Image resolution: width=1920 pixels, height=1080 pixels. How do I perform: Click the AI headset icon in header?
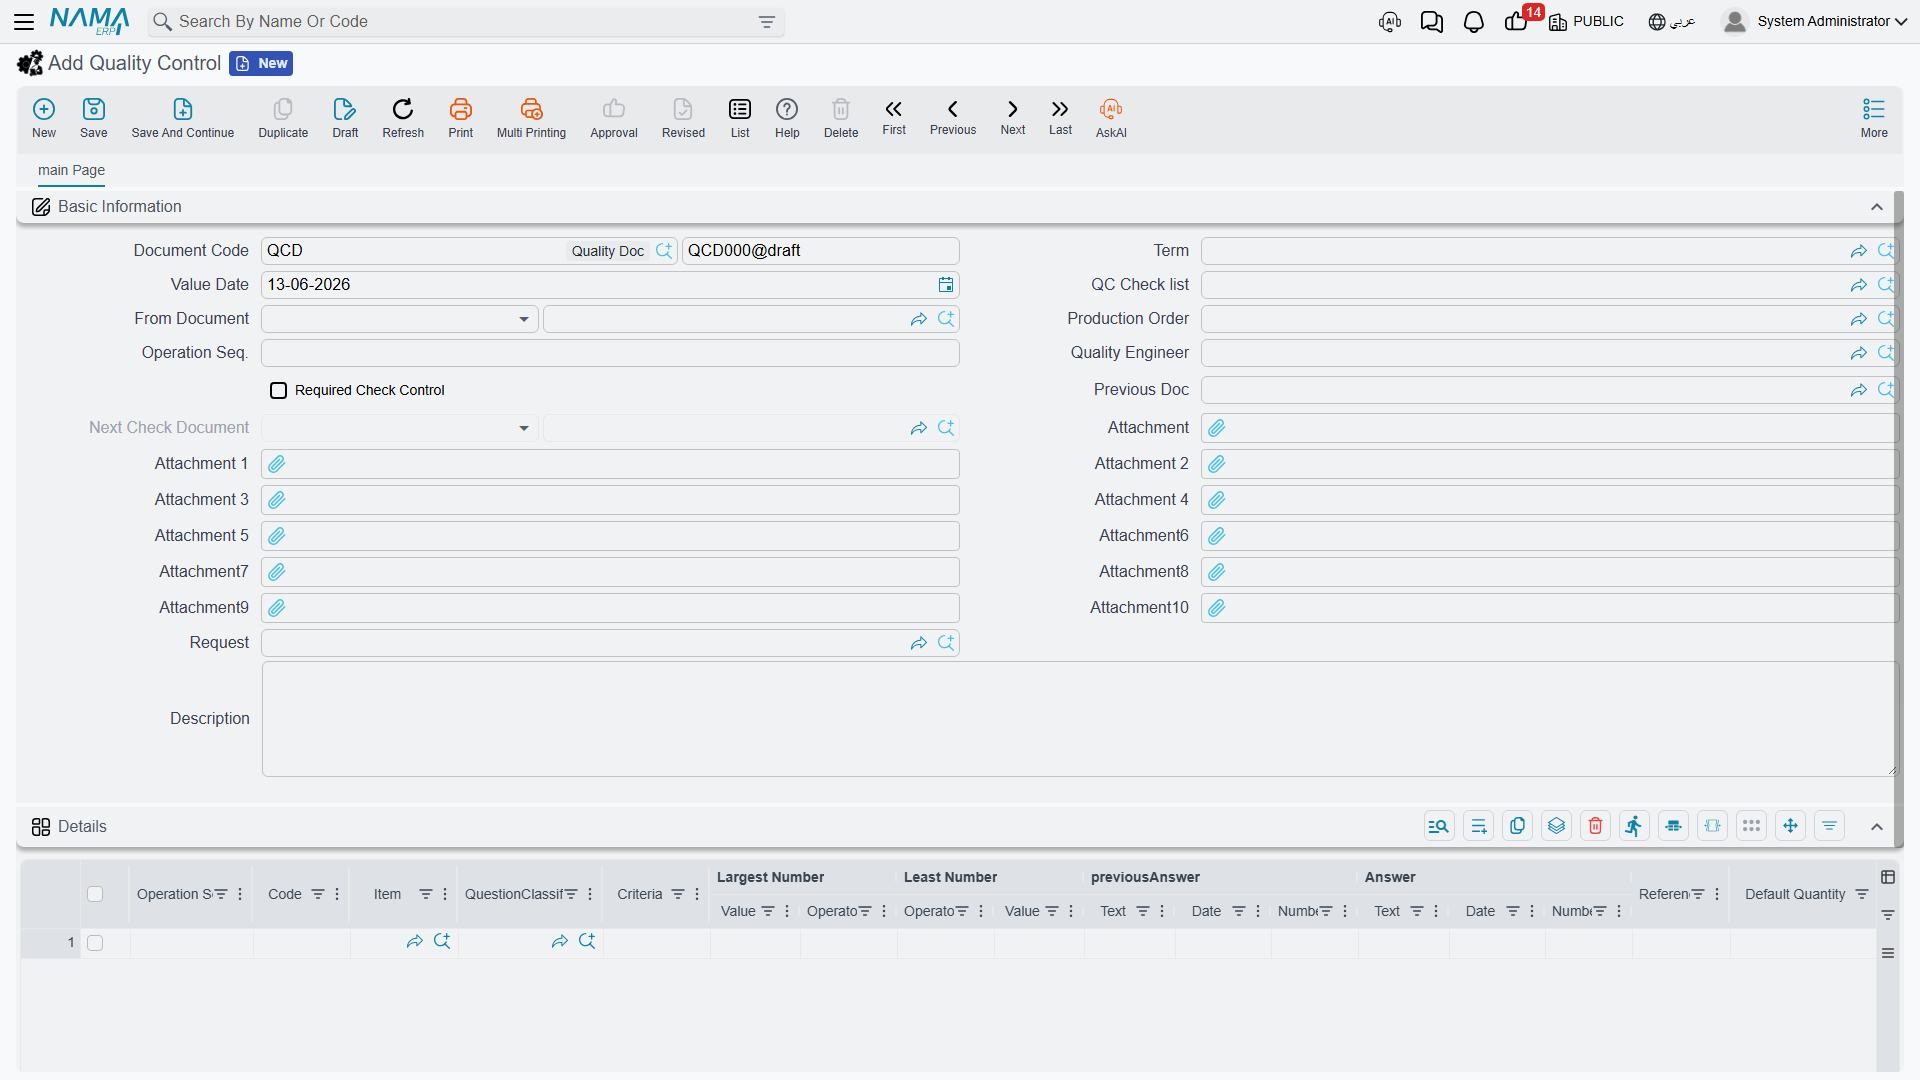point(1390,22)
